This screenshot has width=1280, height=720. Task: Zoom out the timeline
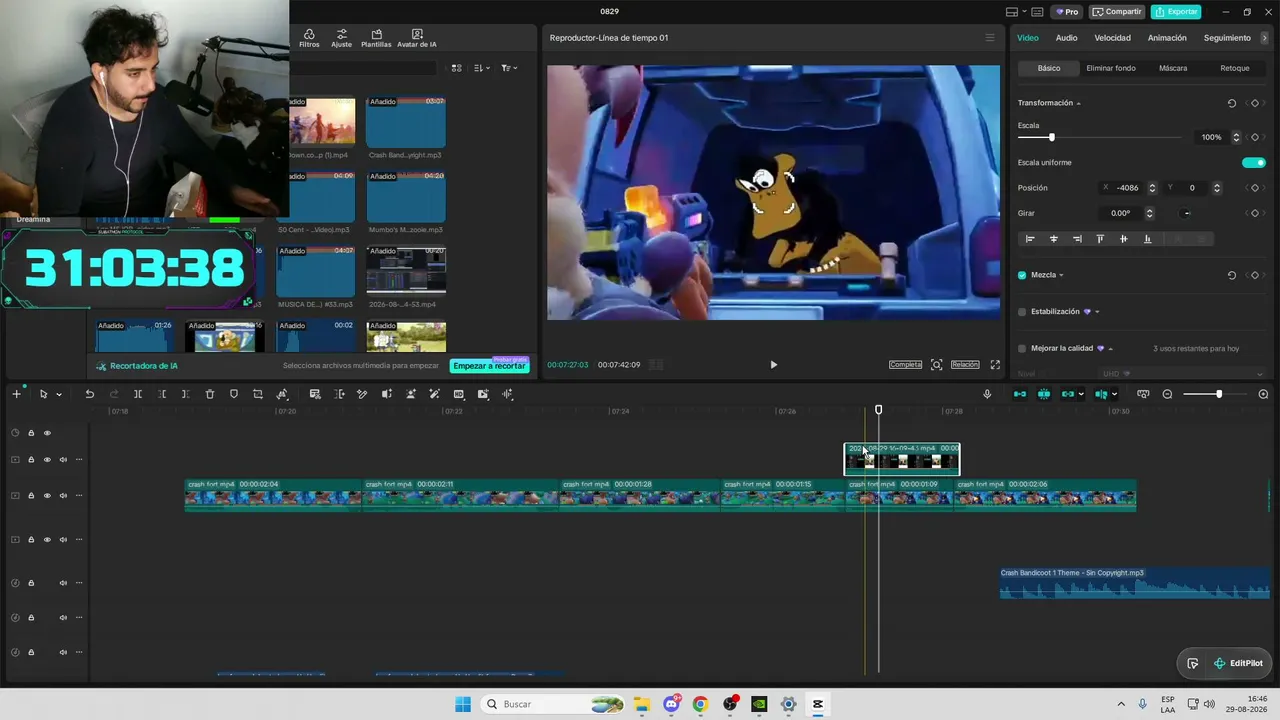(1167, 394)
